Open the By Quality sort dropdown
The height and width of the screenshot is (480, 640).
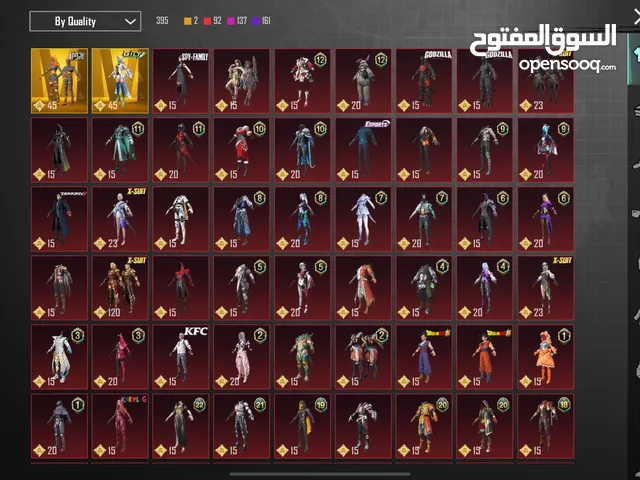pos(85,21)
